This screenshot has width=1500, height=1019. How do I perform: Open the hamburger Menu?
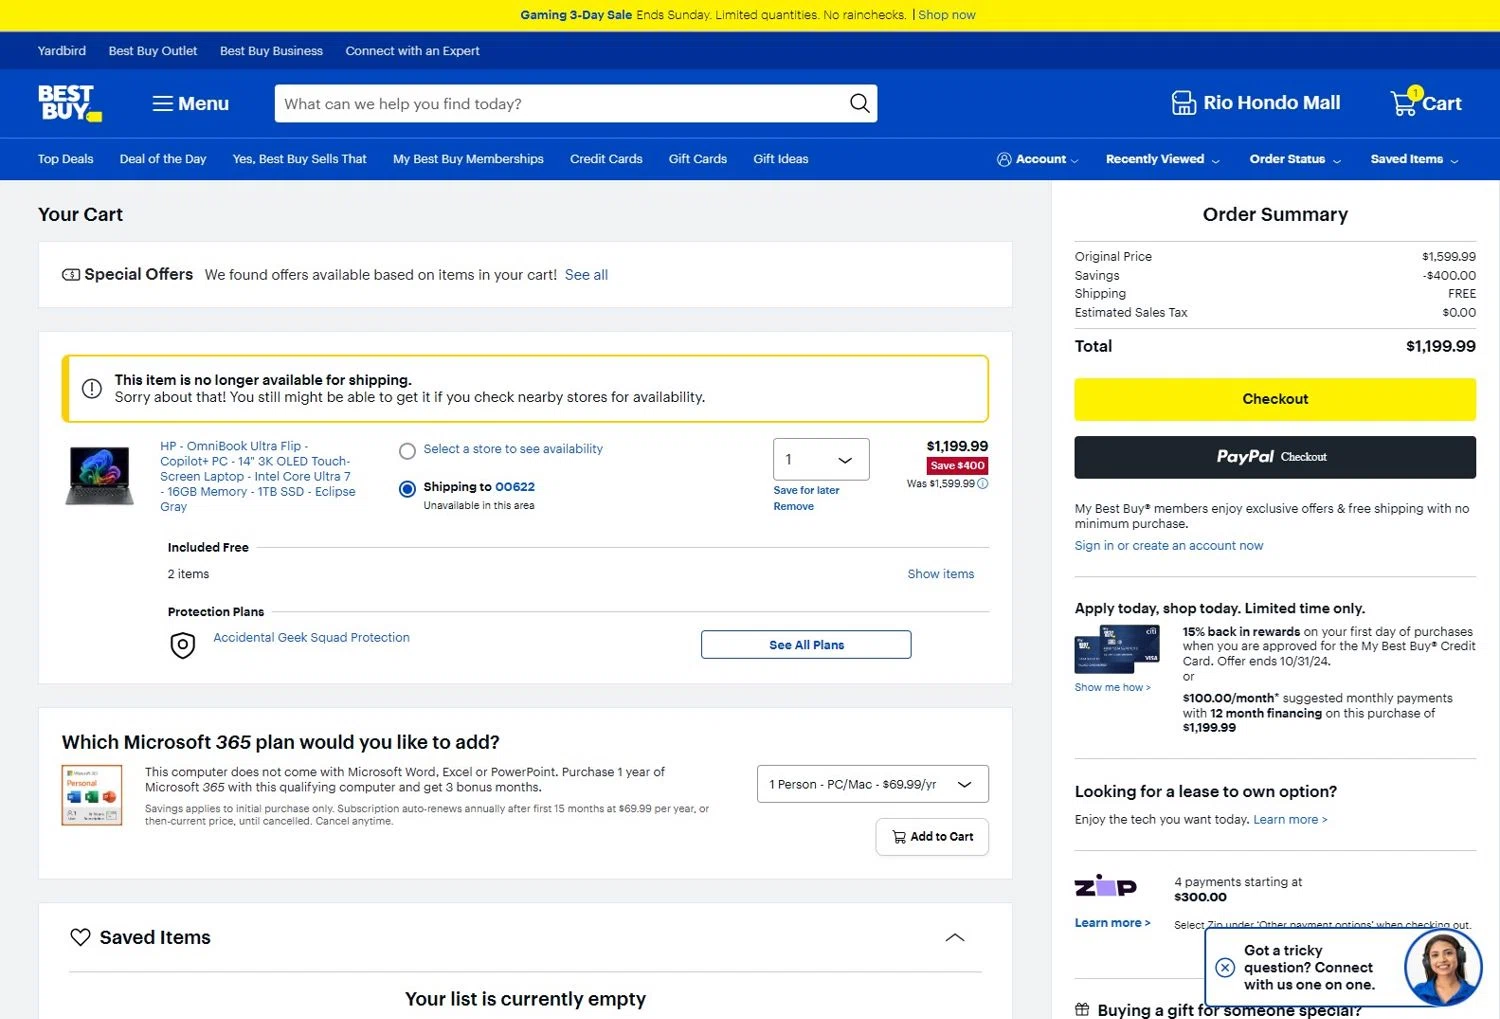(190, 103)
